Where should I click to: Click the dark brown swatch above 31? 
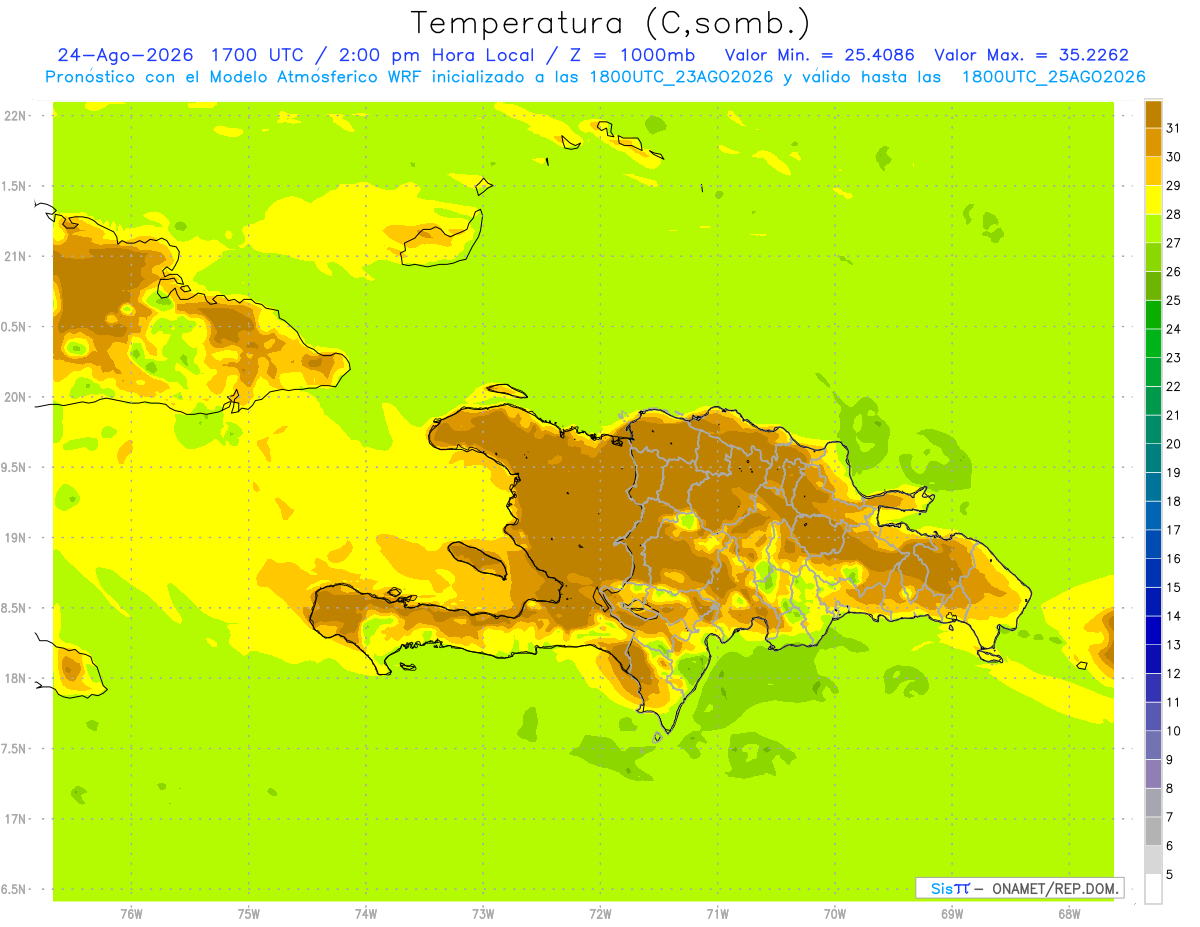pos(1153,114)
